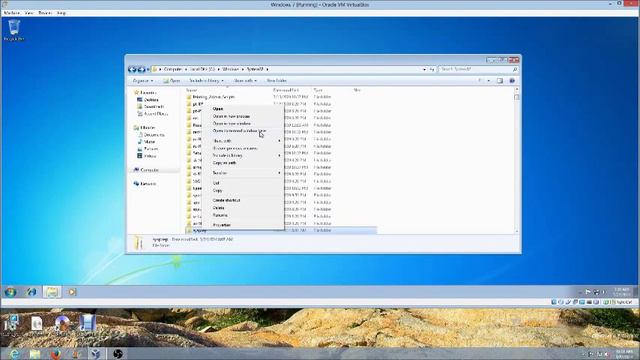Select Music under Libraries
640x360 pixels.
pyautogui.click(x=147, y=142)
